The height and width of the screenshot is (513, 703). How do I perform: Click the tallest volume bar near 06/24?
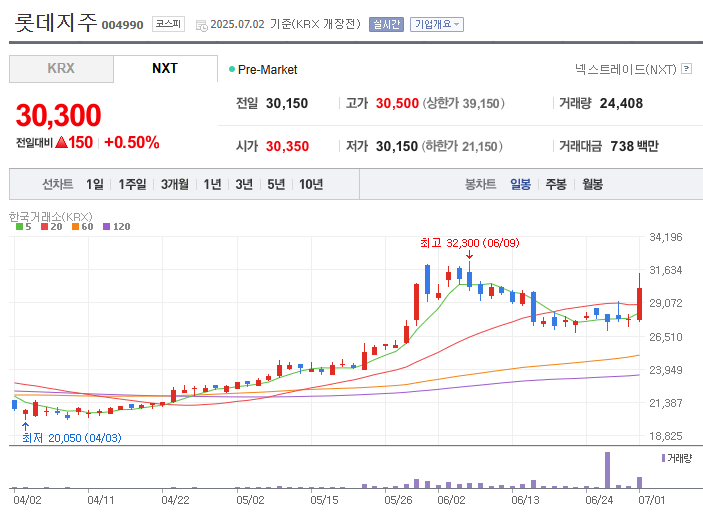(608, 470)
